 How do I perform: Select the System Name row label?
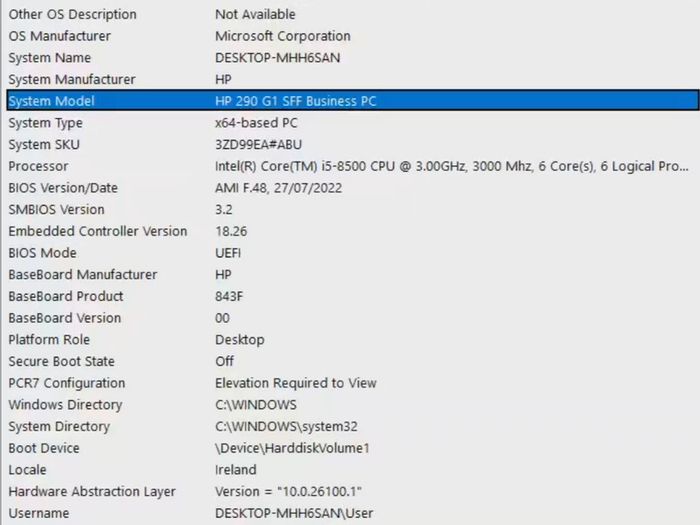point(50,58)
